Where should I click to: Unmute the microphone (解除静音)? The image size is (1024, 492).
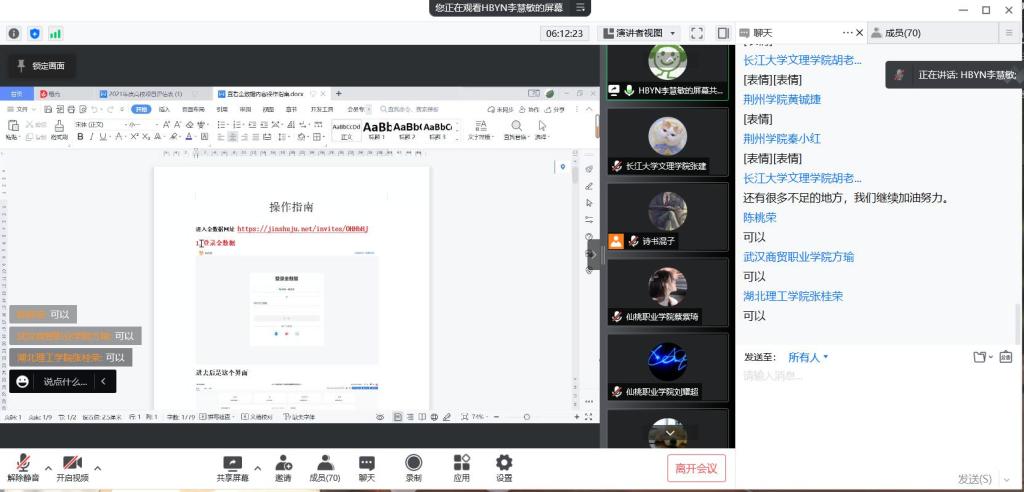[23, 466]
